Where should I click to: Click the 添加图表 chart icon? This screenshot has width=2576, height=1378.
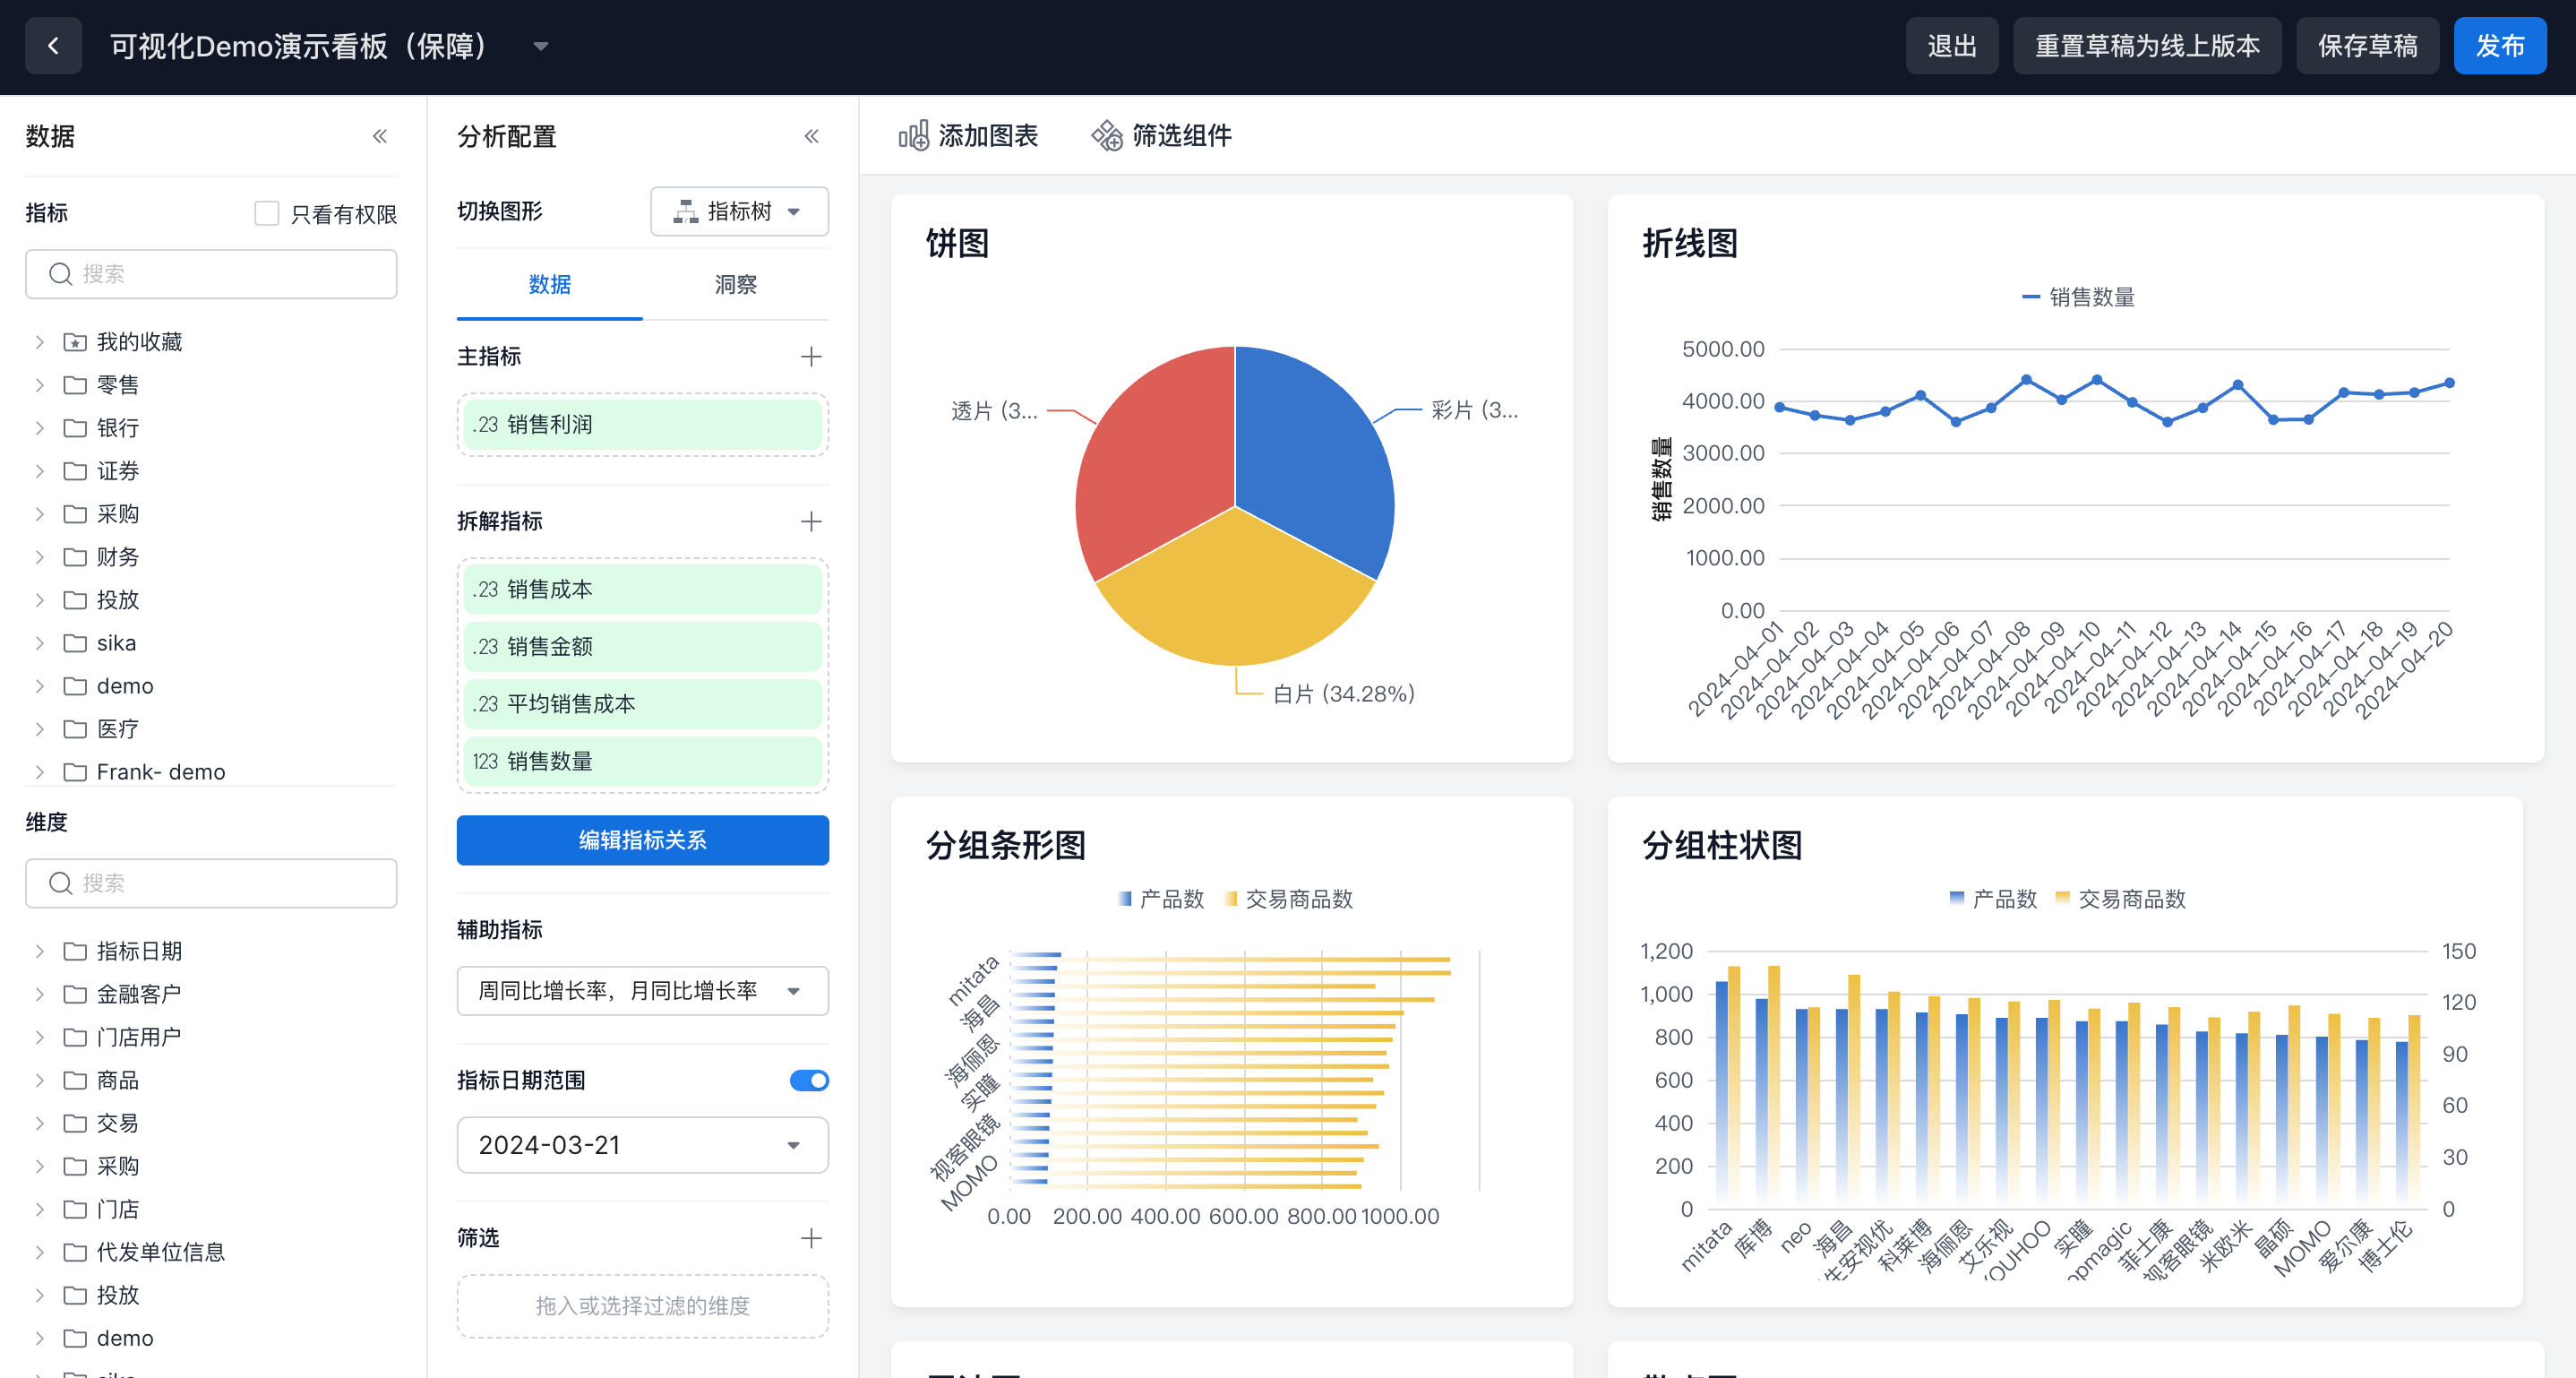[x=913, y=135]
